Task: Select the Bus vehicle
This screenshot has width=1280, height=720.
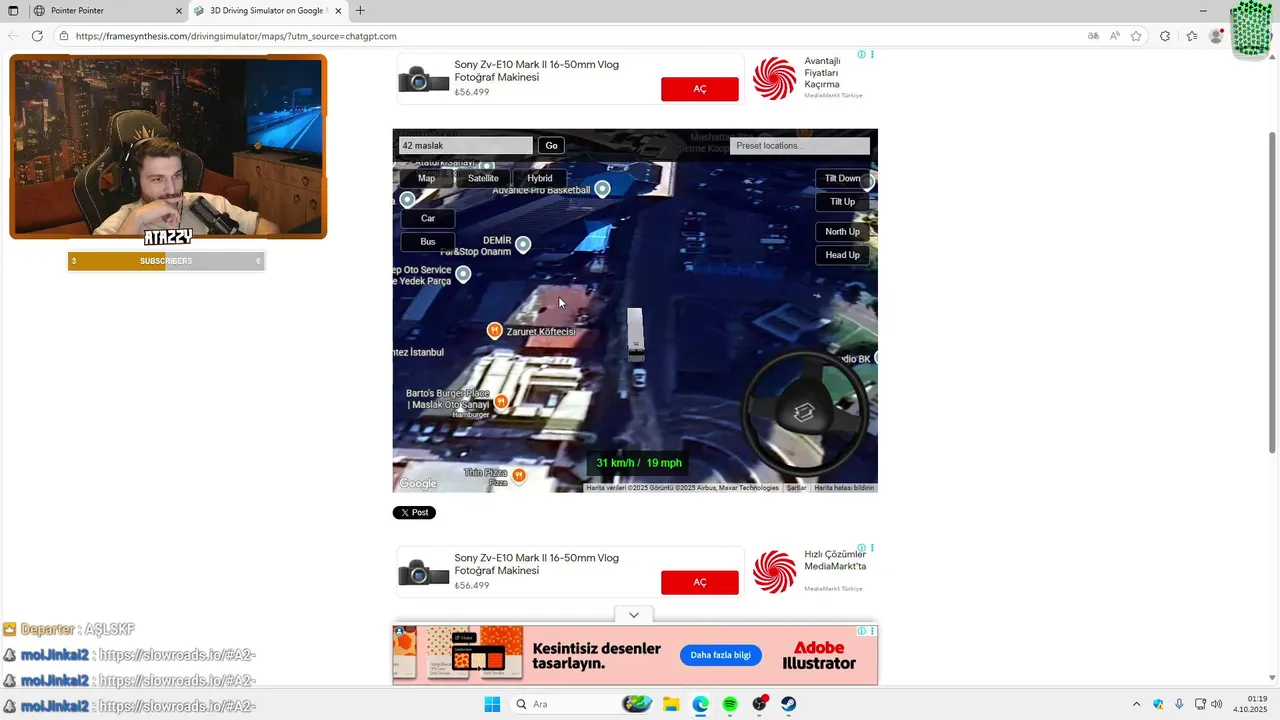Action: coord(428,241)
